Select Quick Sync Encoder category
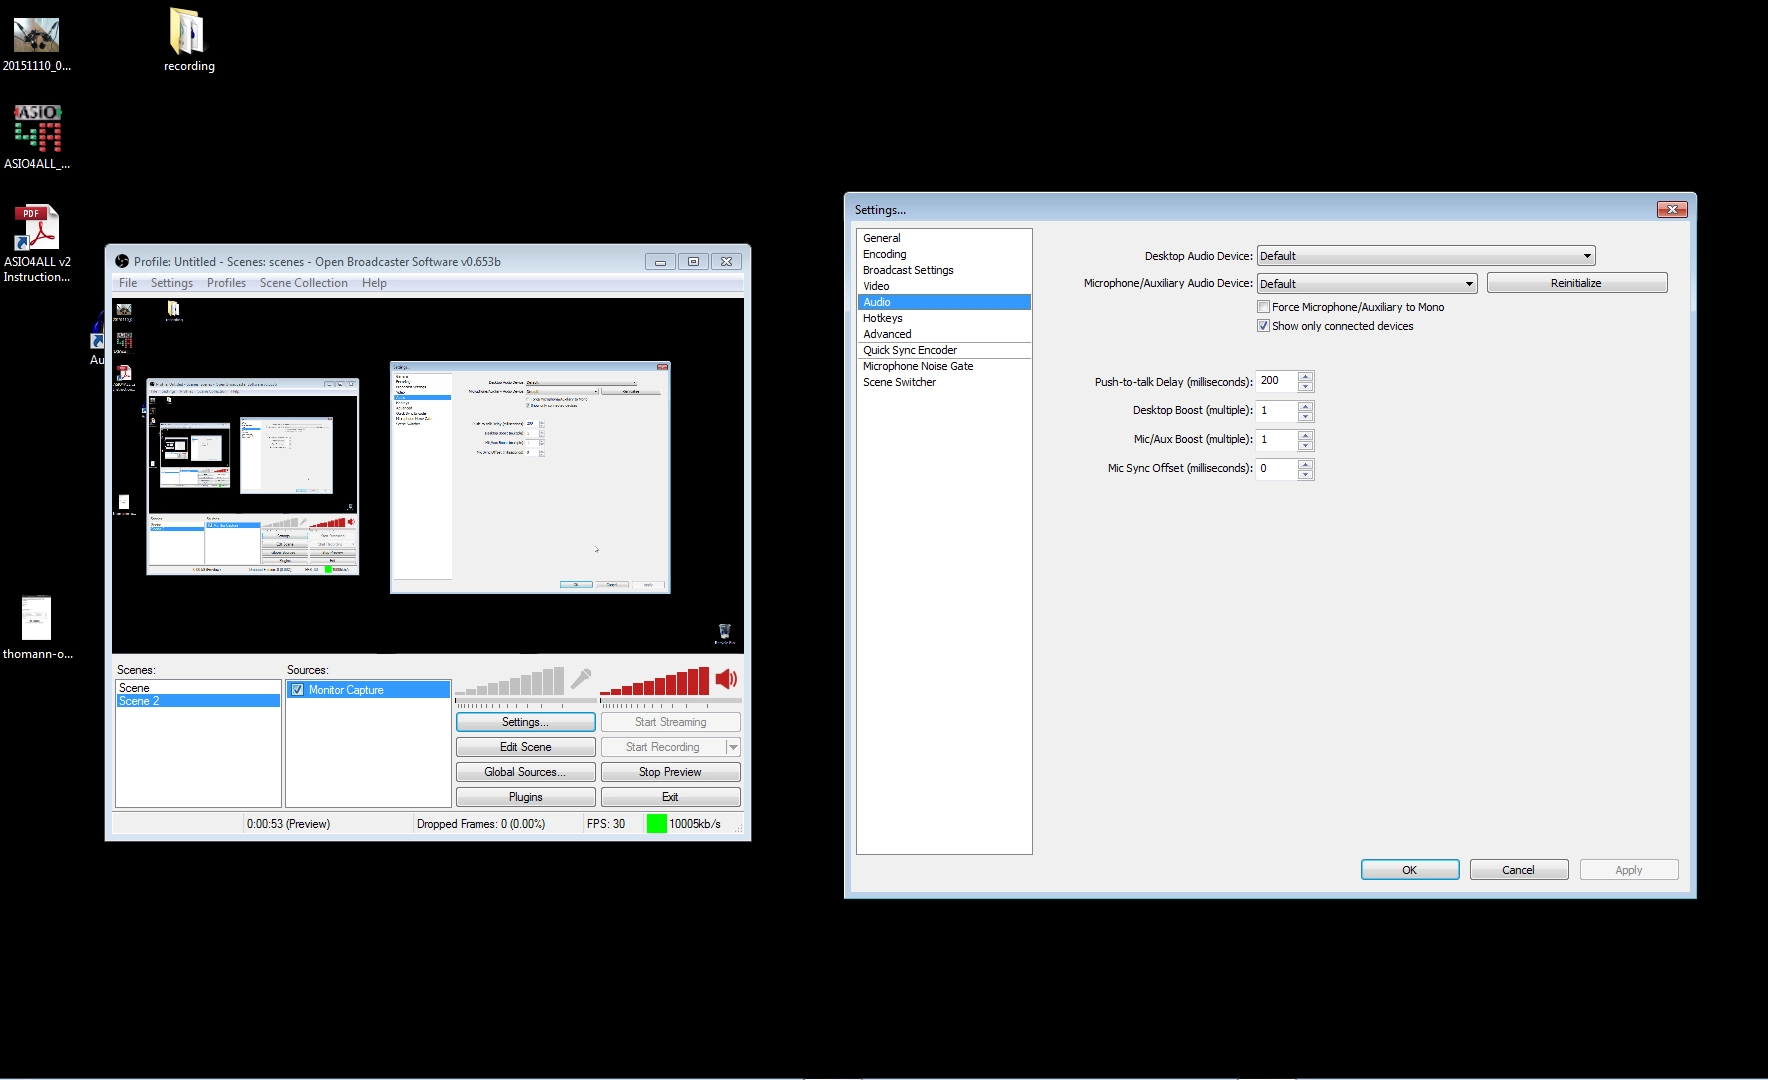The image size is (1768, 1080). [944, 350]
